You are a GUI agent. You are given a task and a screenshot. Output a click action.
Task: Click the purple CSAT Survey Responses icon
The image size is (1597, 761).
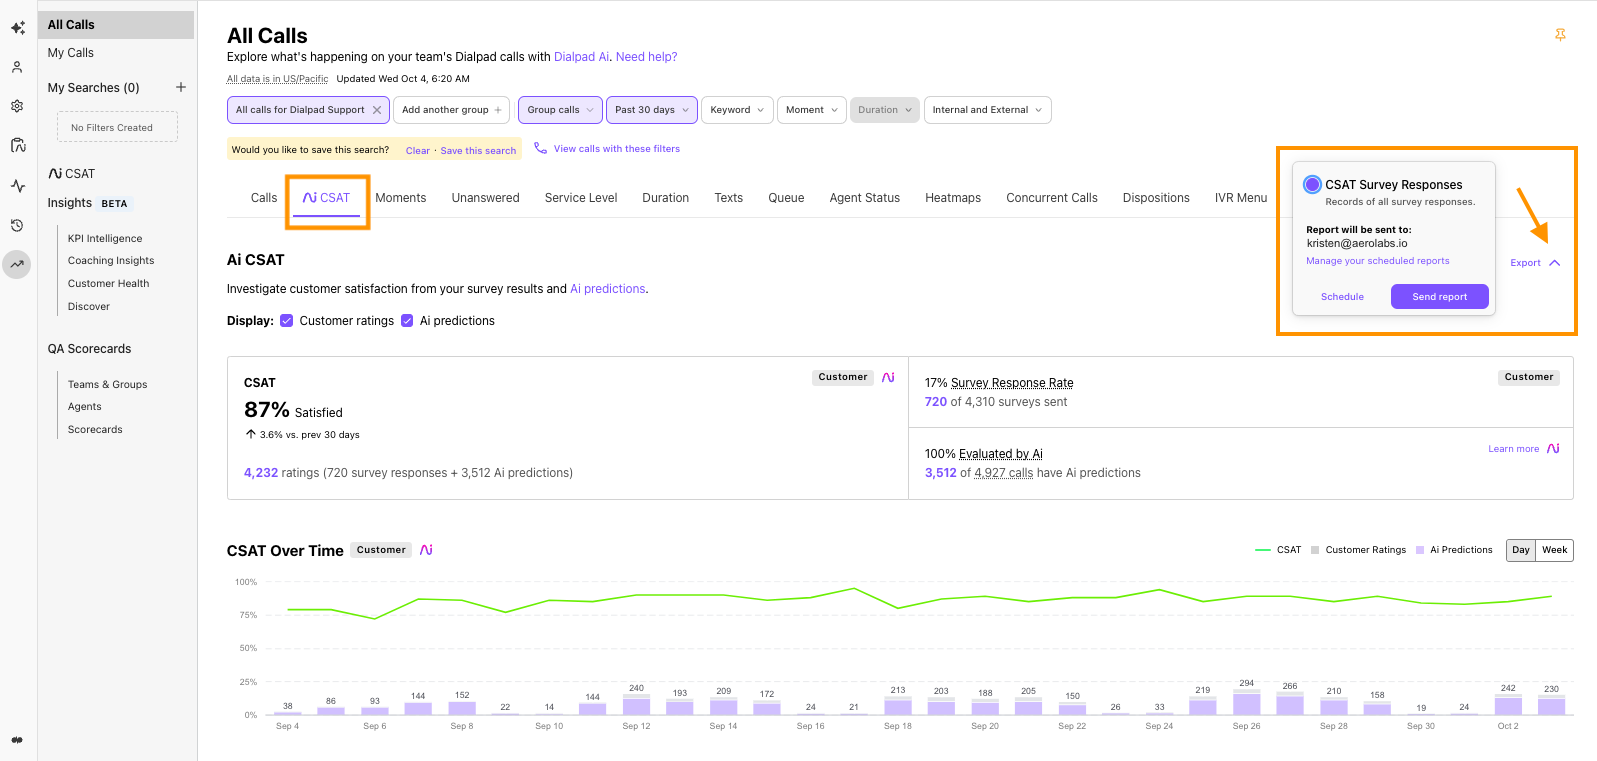1312,185
